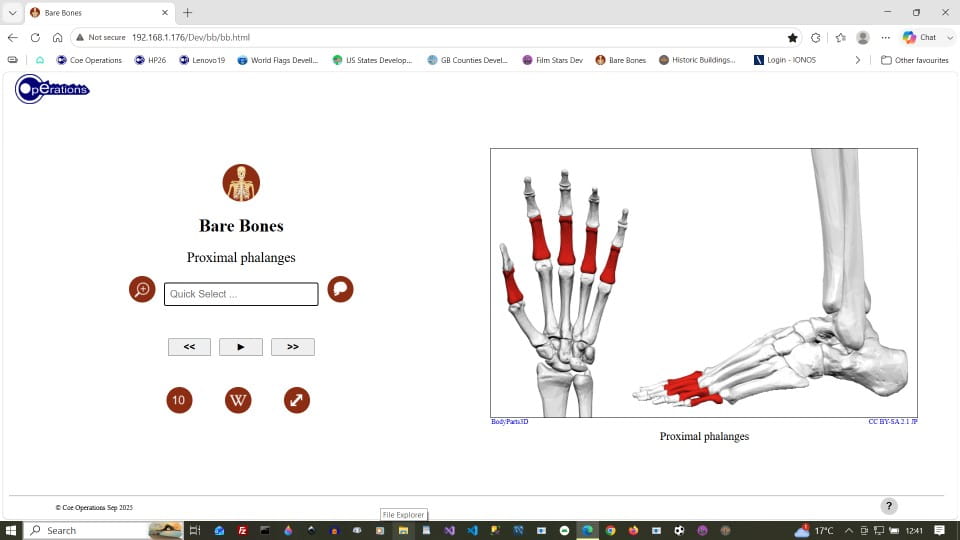Open Firefox from taskbar
Viewport: 960px width, 540px height.
(633, 530)
